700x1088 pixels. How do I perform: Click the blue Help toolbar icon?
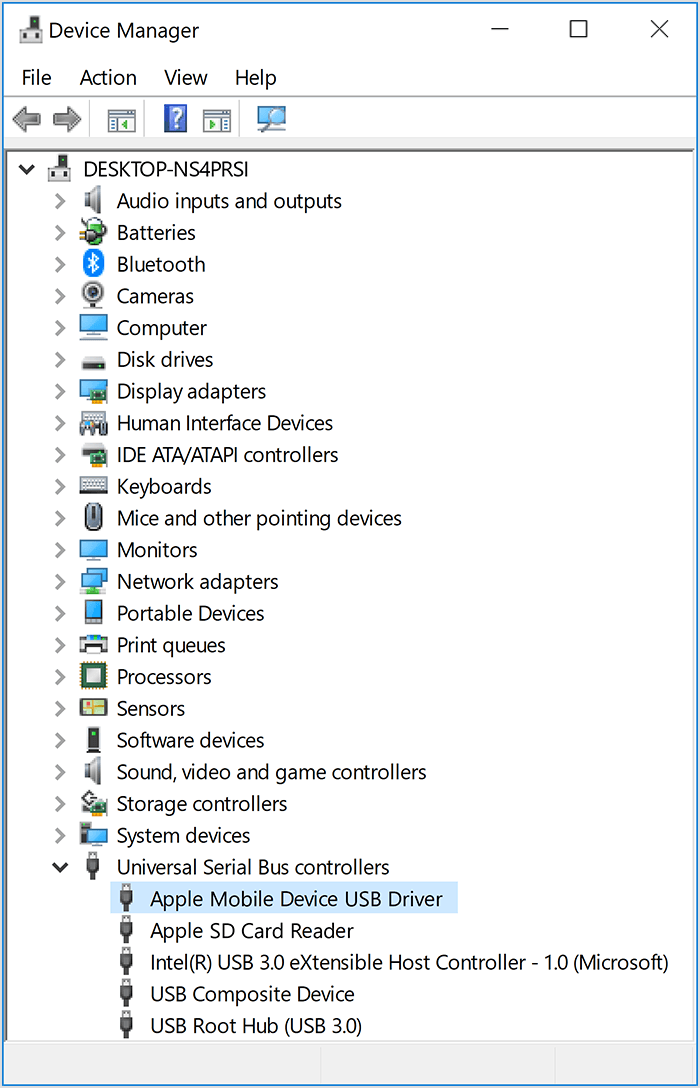(x=175, y=120)
